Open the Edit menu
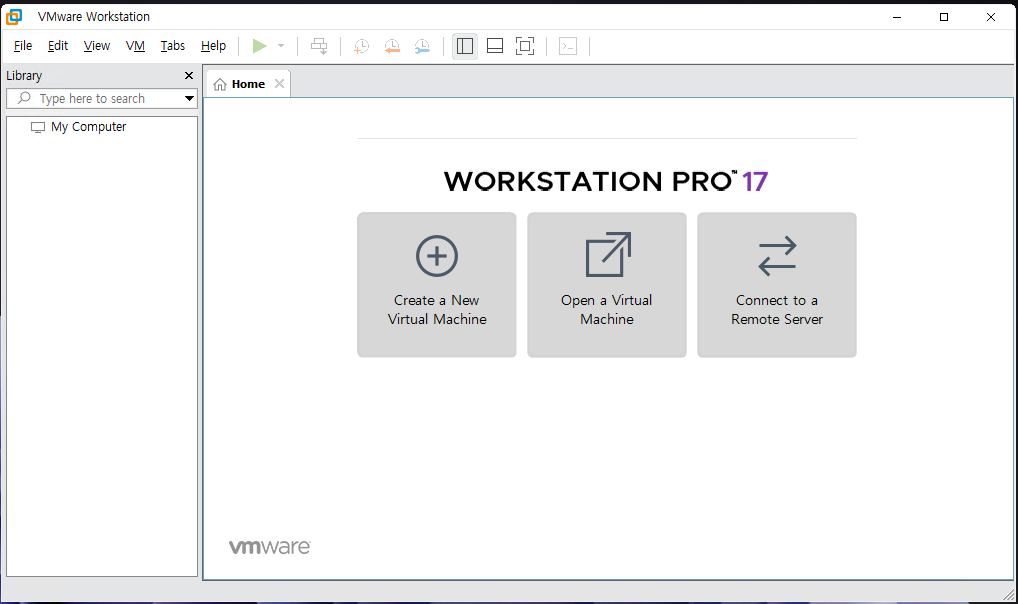This screenshot has height=604, width=1018. (58, 46)
